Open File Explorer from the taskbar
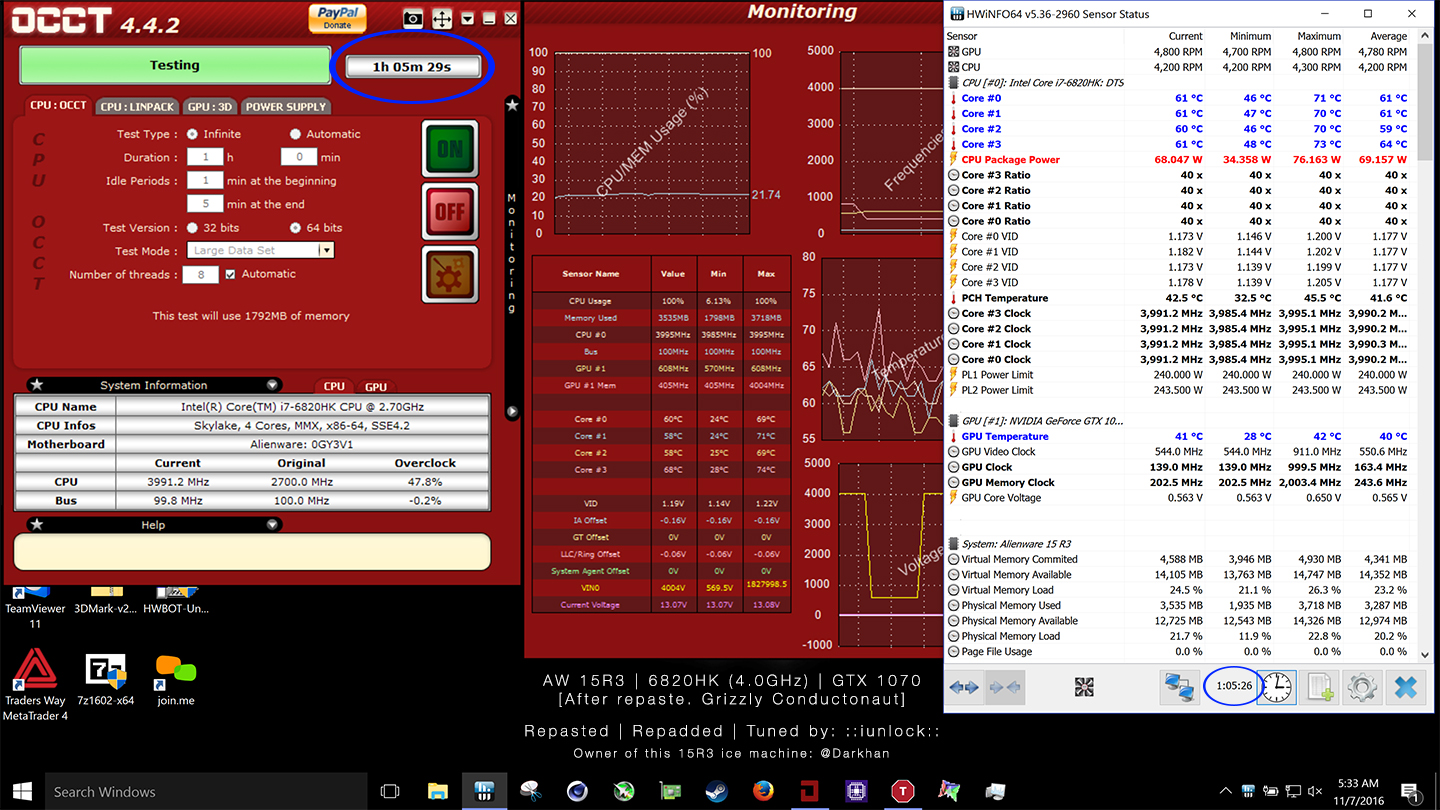The image size is (1440, 810). pyautogui.click(x=438, y=791)
